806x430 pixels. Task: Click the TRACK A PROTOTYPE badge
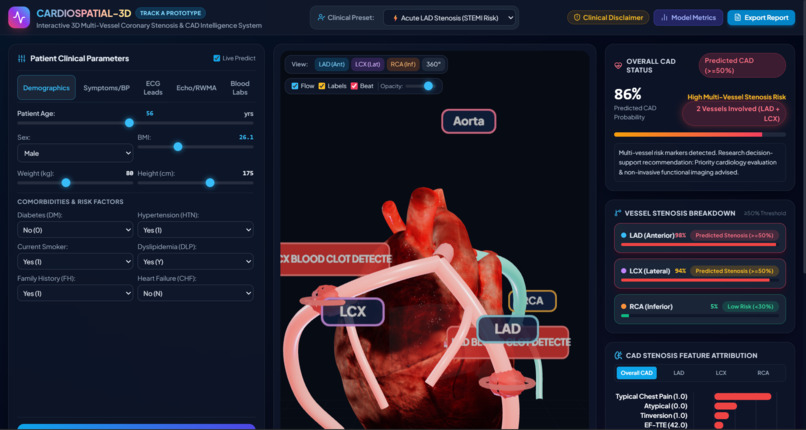[171, 13]
